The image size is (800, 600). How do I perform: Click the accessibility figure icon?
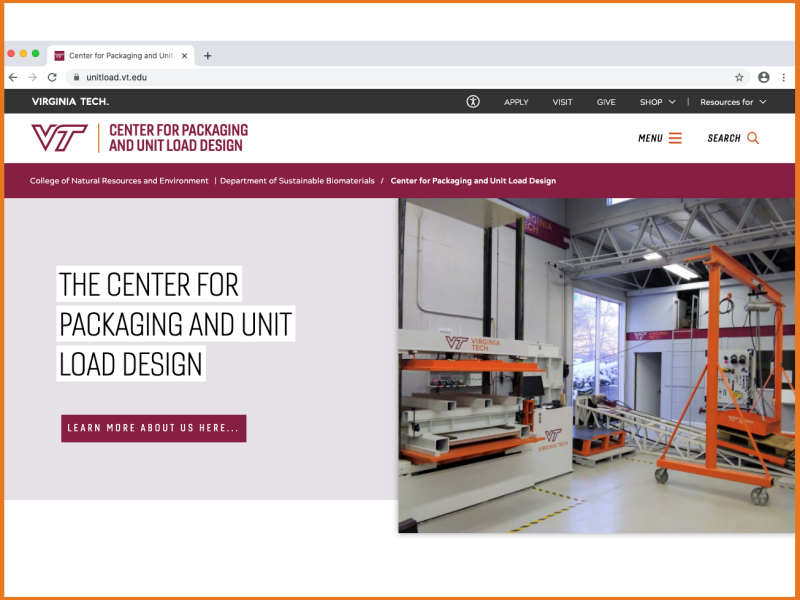473,102
